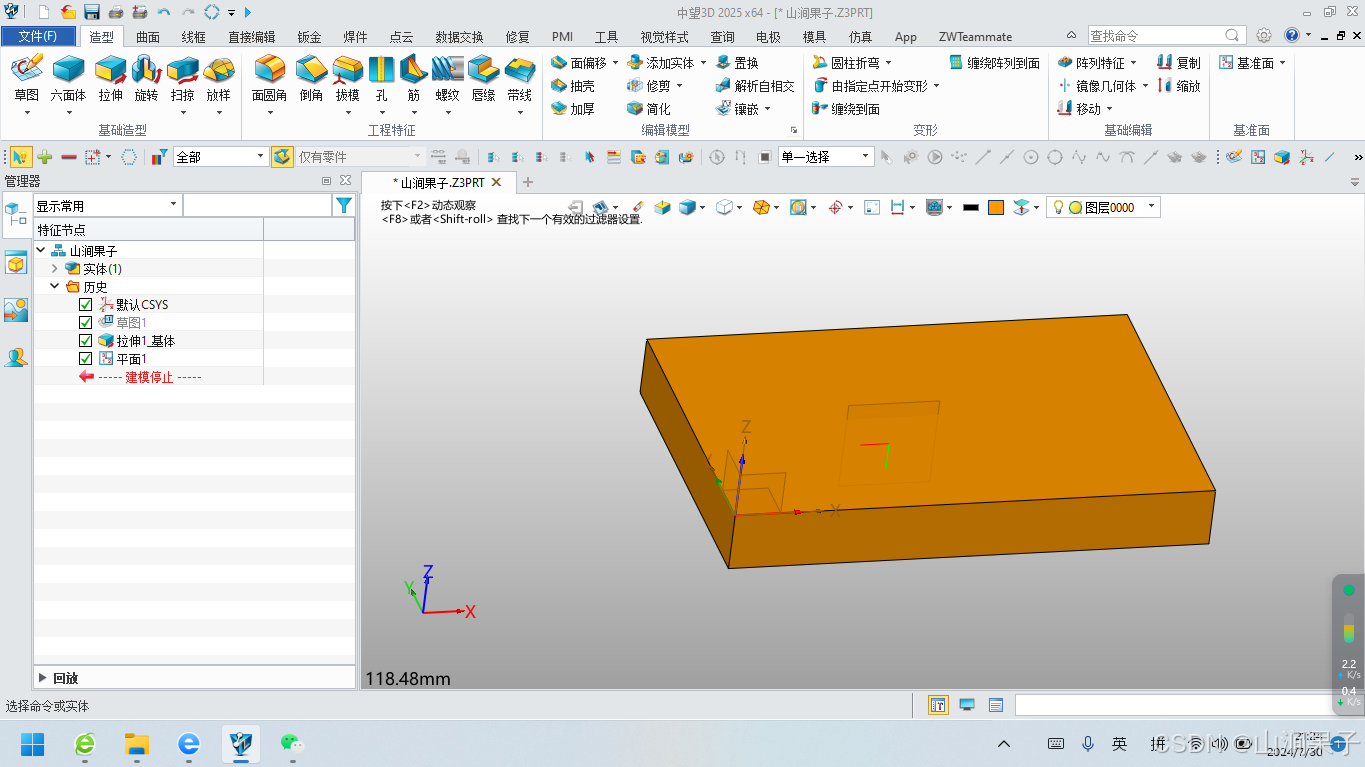Open the 放样 loft tool

point(218,79)
